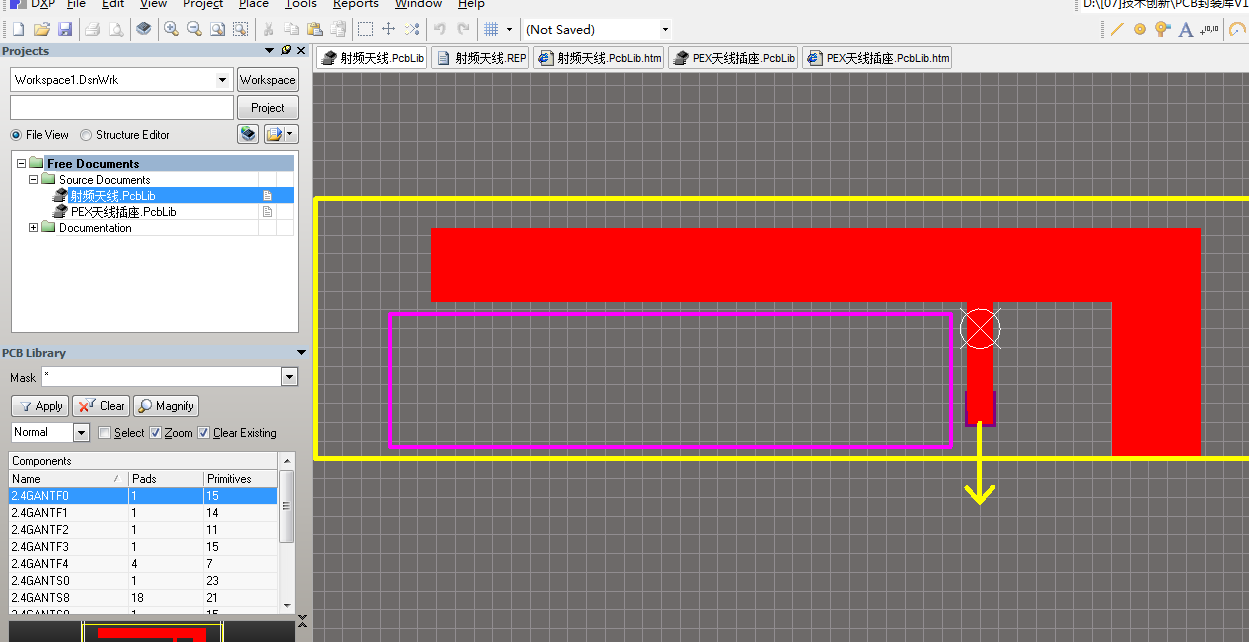Open the Workspace1.DsnWrk dropdown
This screenshot has height=642, width=1249.
tap(223, 80)
